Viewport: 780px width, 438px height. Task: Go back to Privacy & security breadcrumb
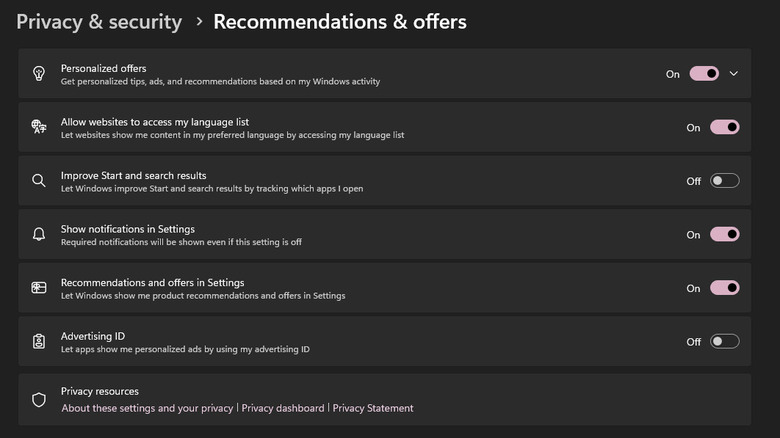coord(99,21)
